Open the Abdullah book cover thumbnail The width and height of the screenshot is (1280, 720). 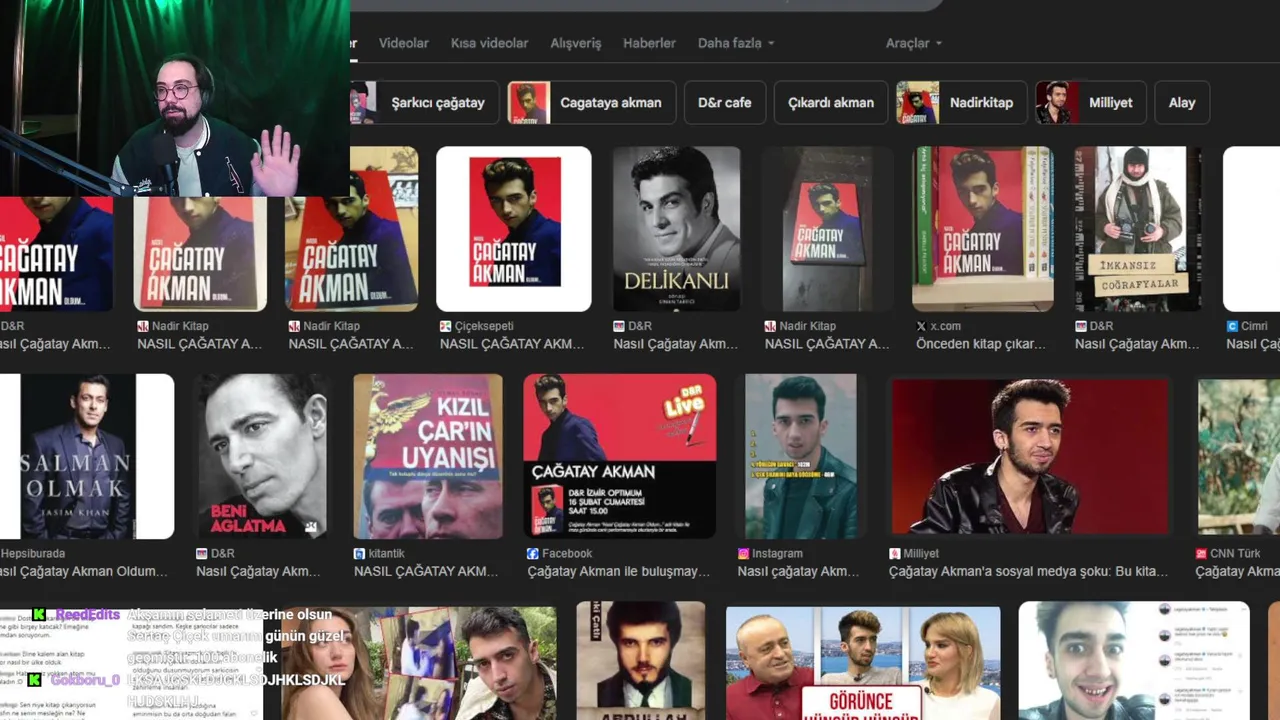[641, 661]
